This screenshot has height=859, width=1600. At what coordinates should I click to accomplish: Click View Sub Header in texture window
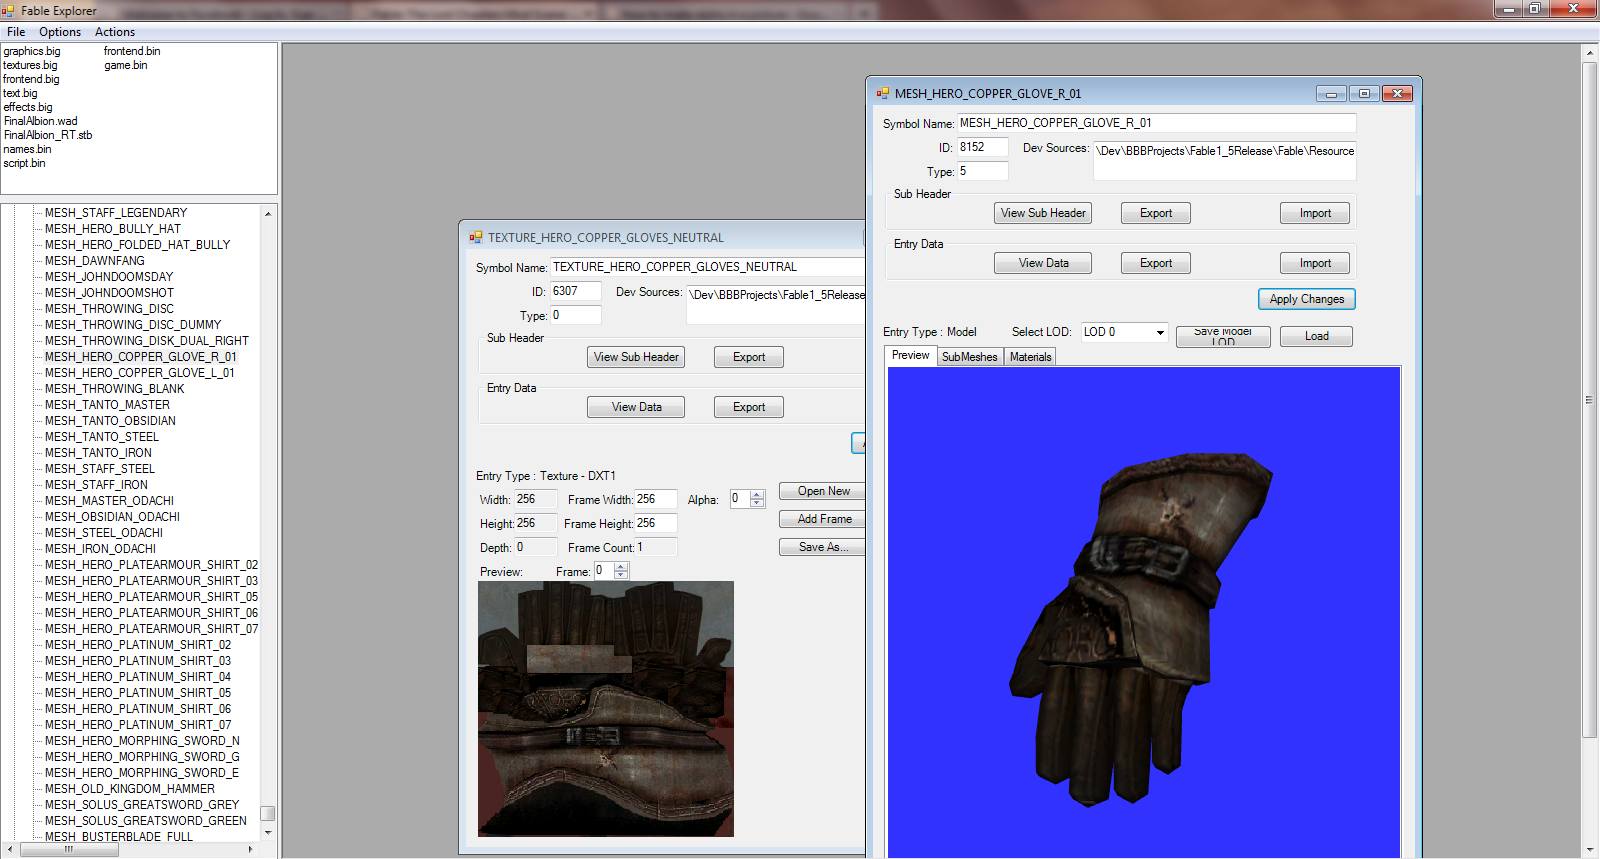[636, 357]
